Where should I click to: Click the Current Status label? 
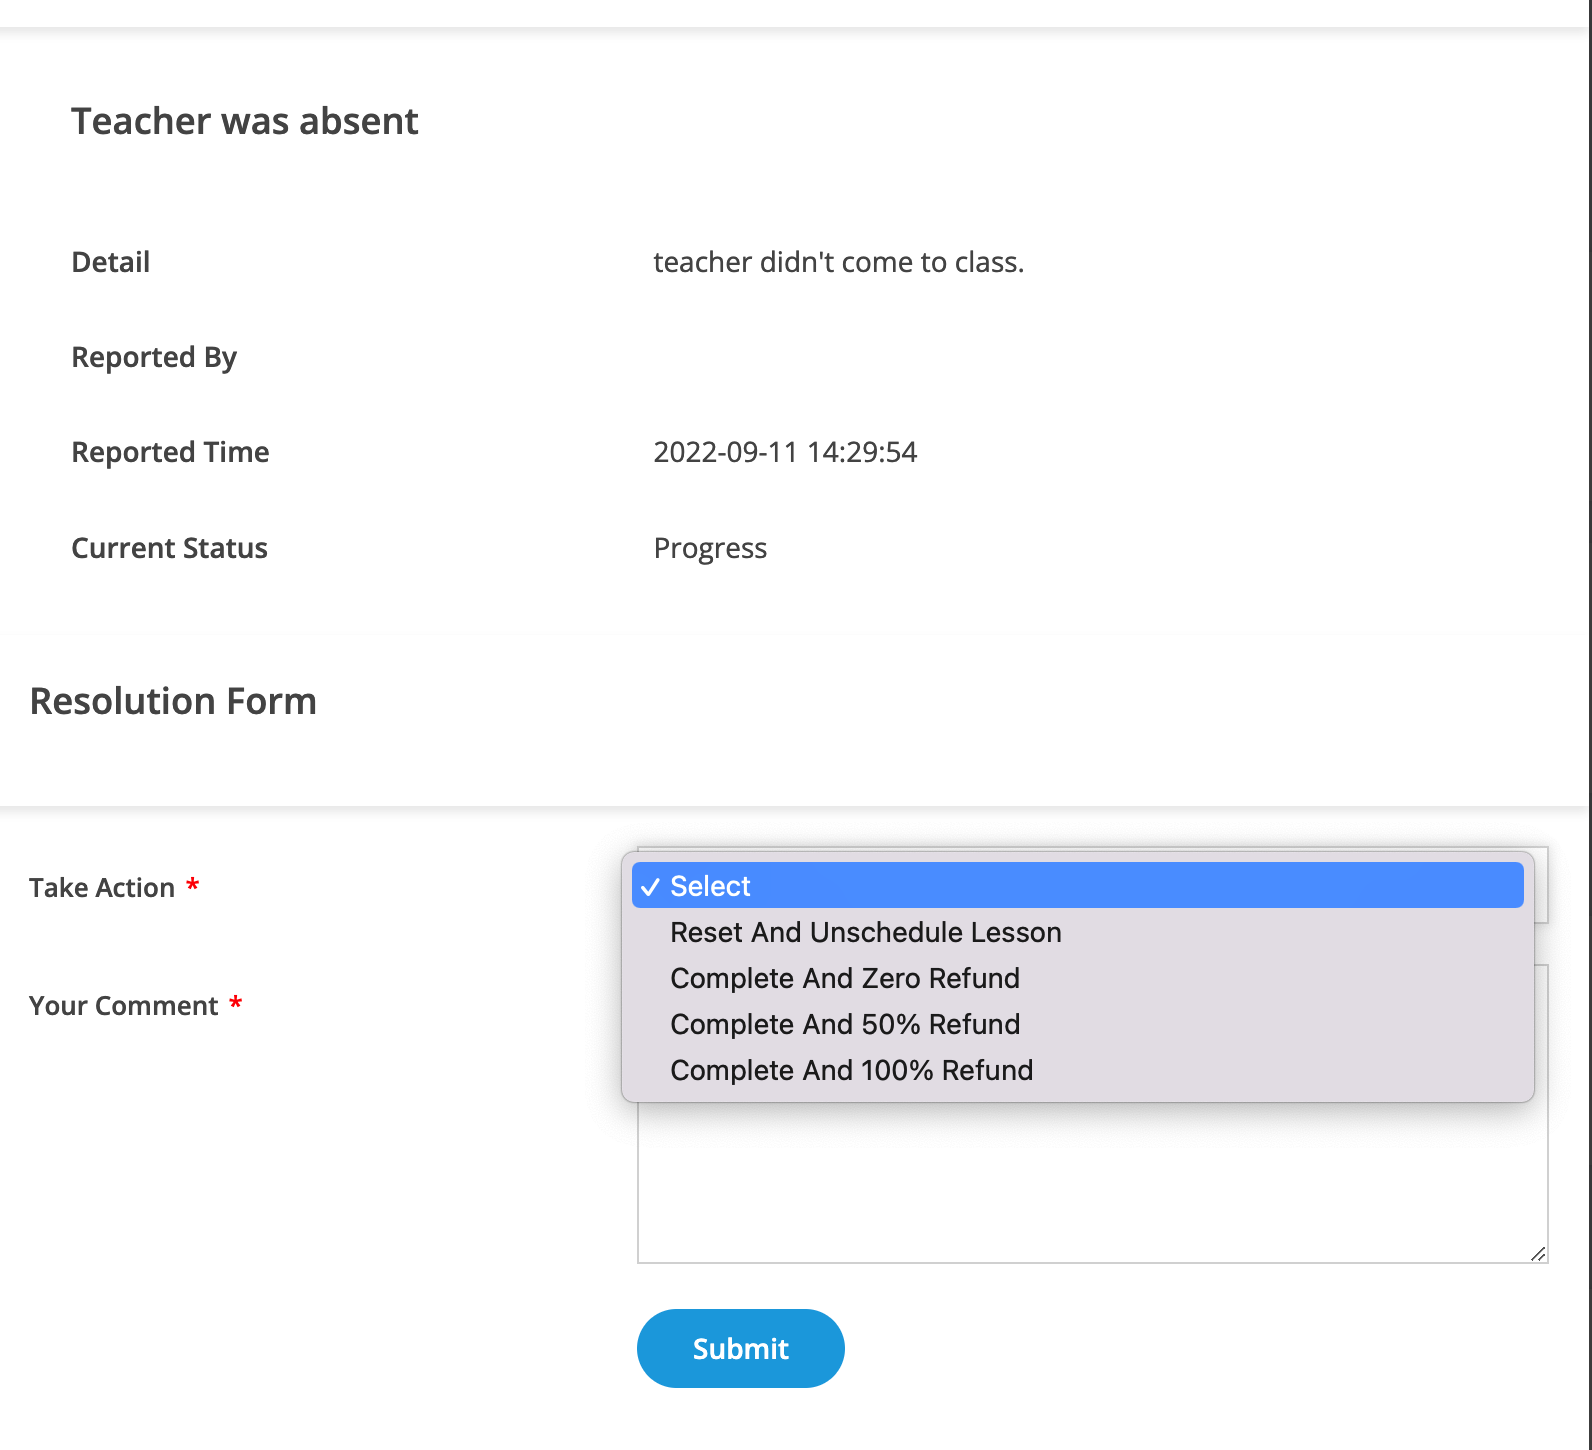(169, 548)
